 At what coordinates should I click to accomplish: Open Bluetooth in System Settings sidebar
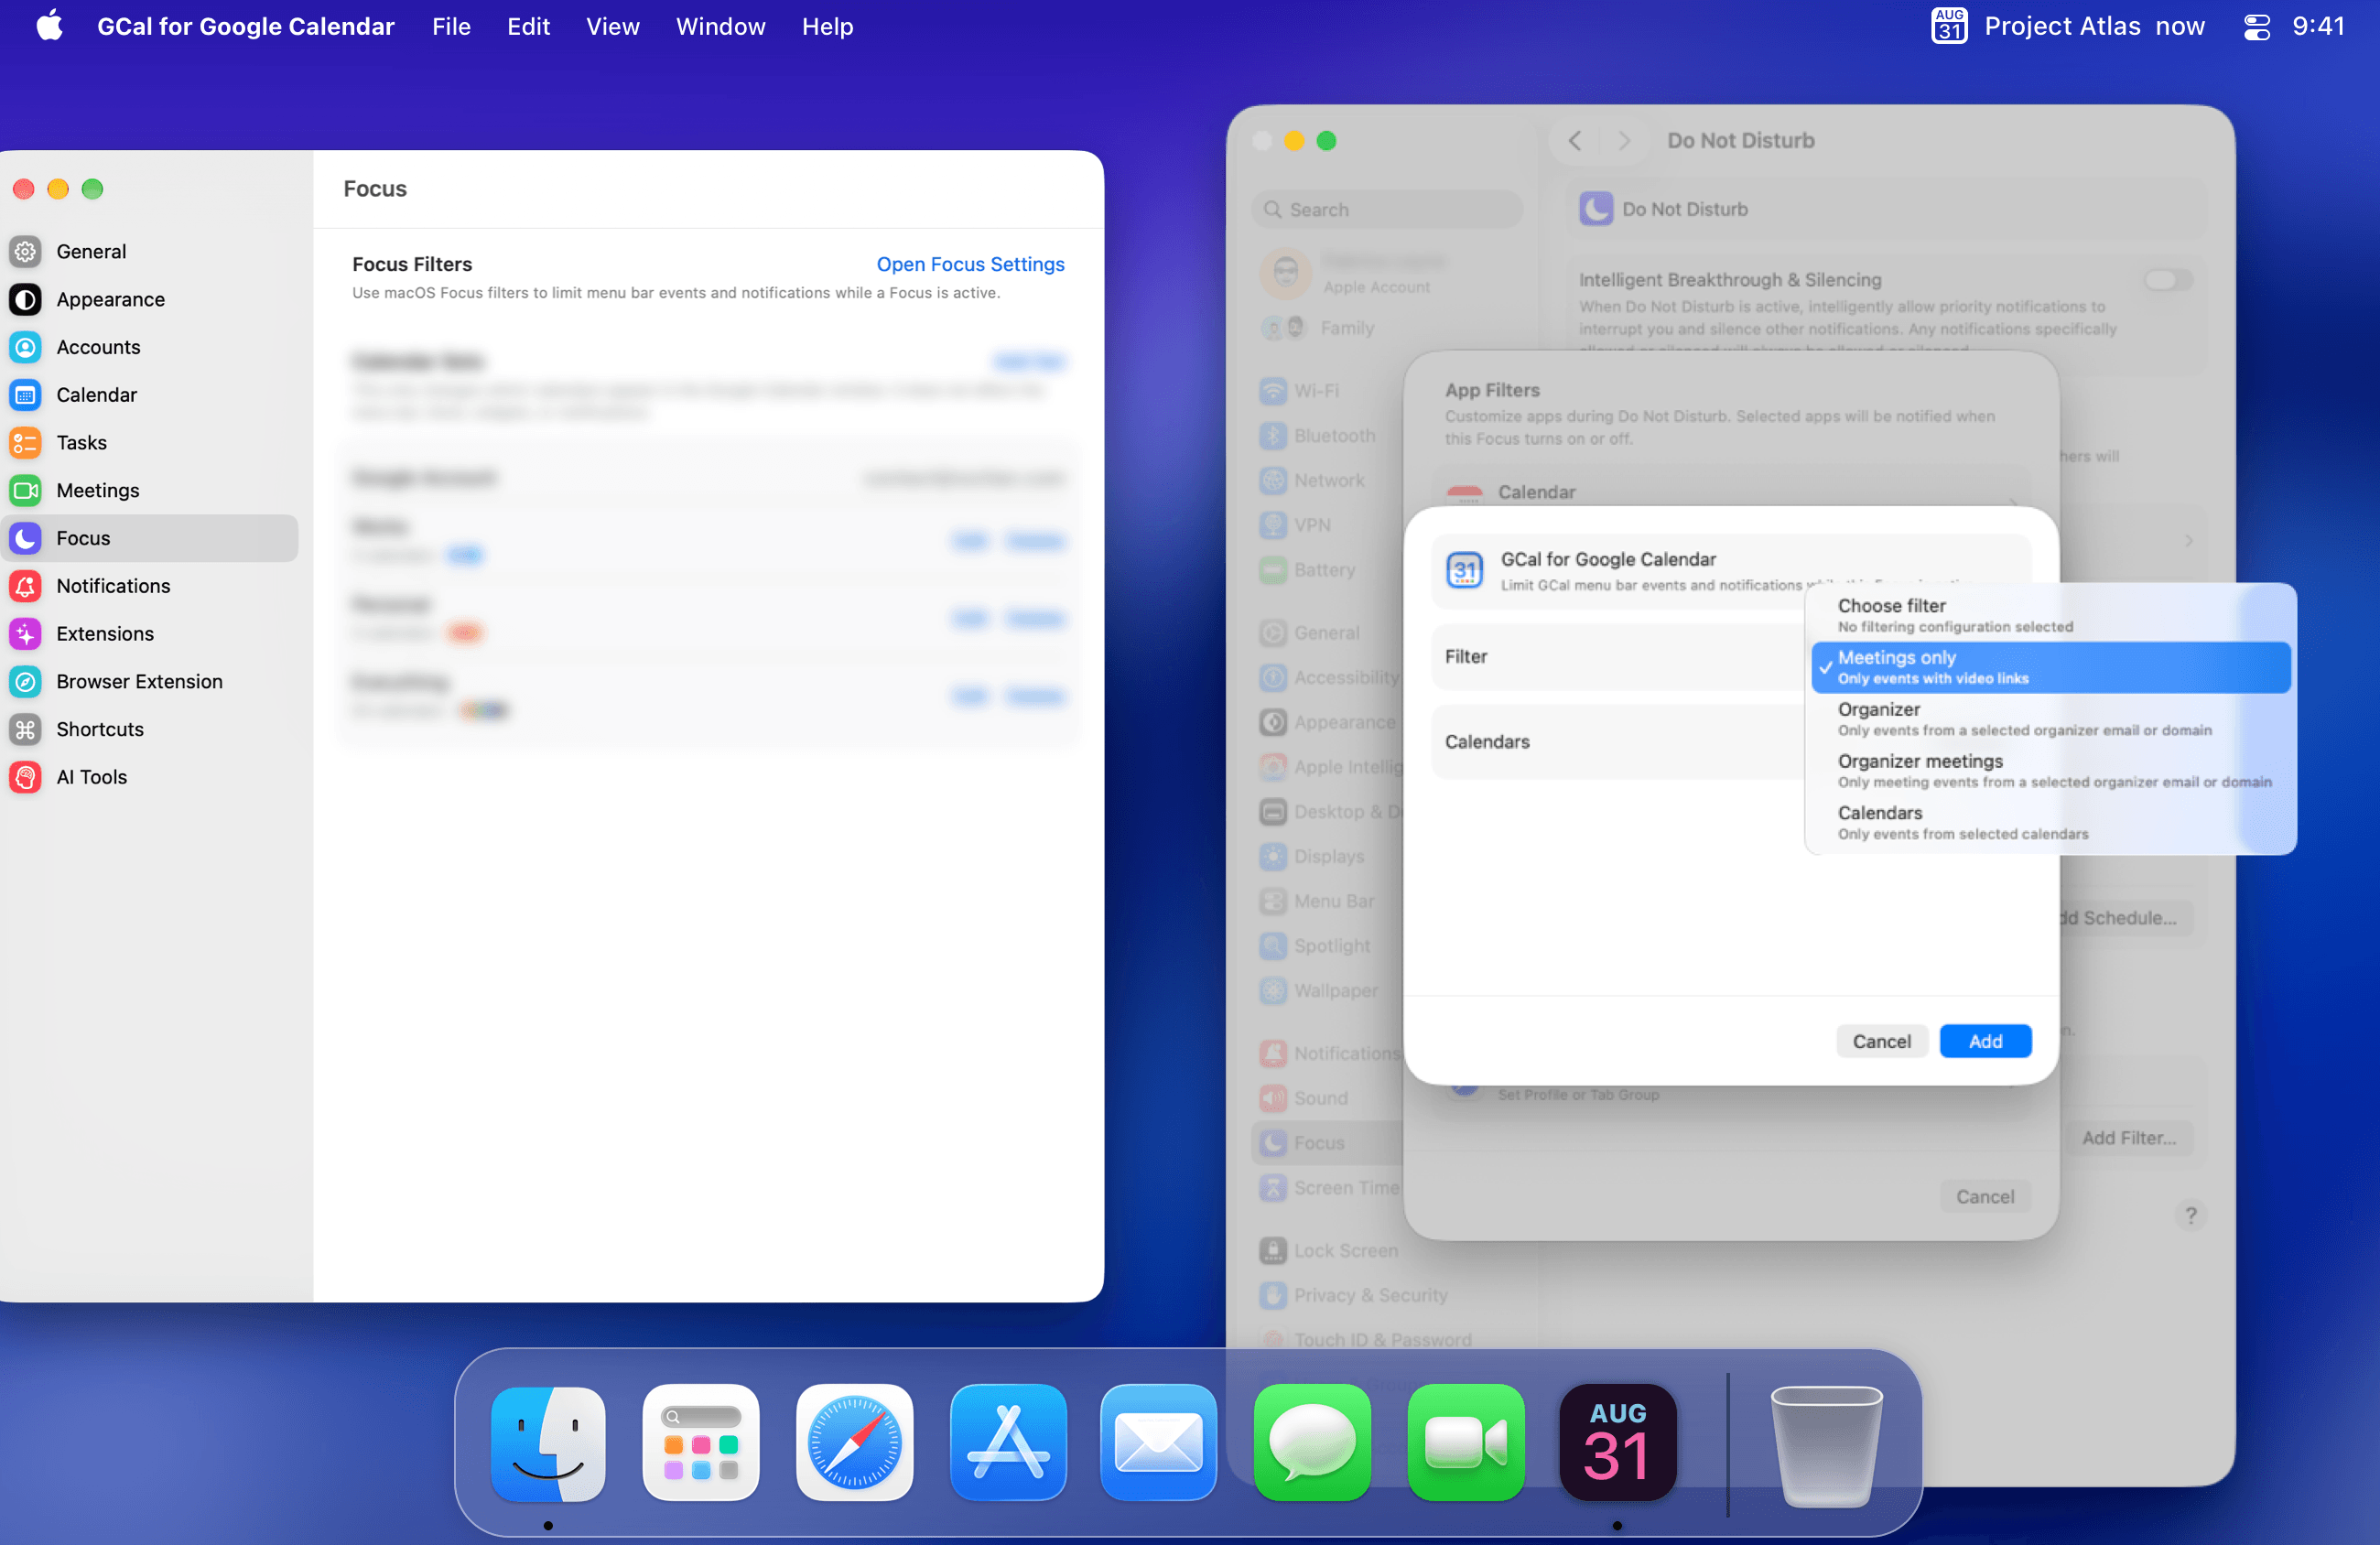[1318, 436]
